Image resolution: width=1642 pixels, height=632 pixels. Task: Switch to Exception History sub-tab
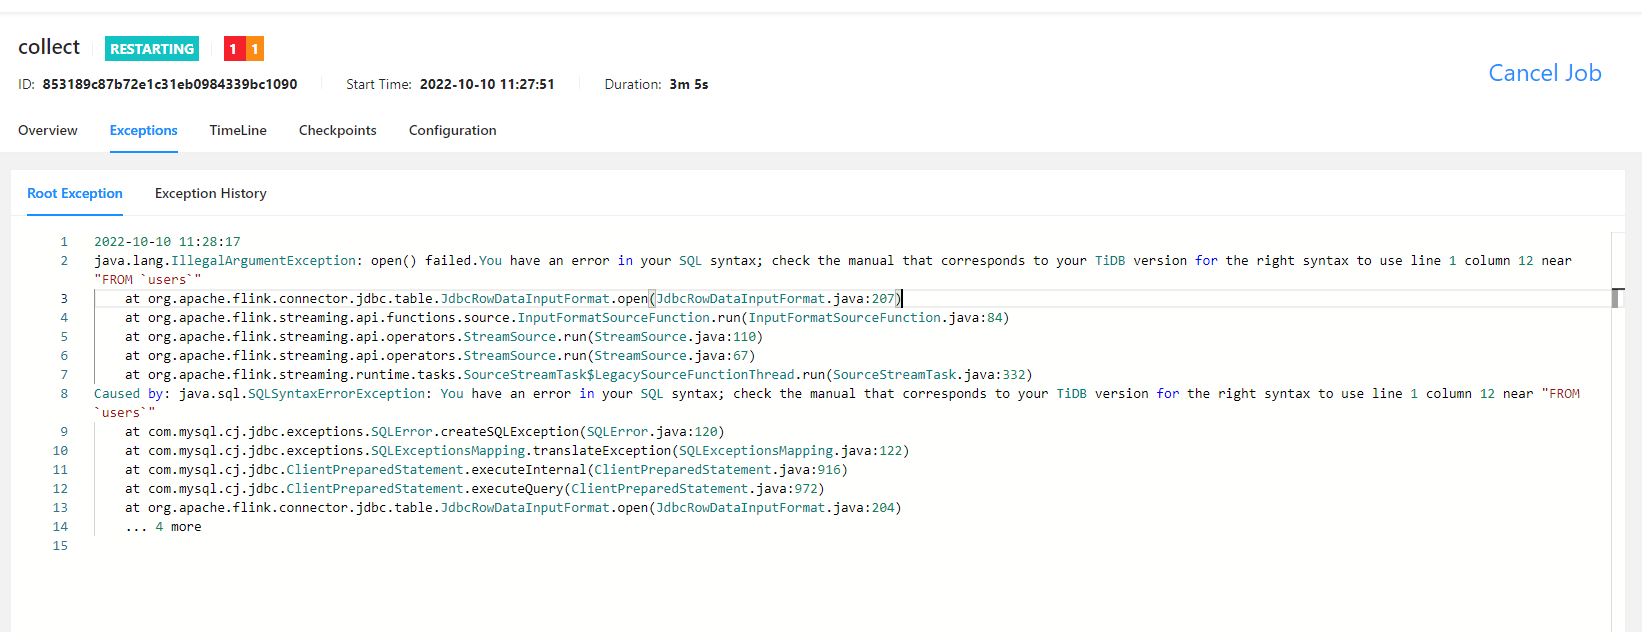click(210, 193)
